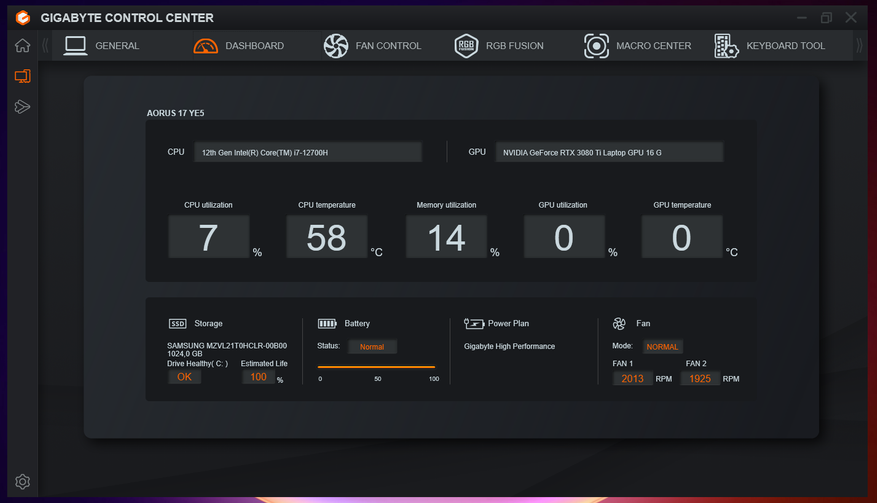The height and width of the screenshot is (503, 877).
Task: Click the Drive Healthy OK indicator
Action: [x=184, y=377]
